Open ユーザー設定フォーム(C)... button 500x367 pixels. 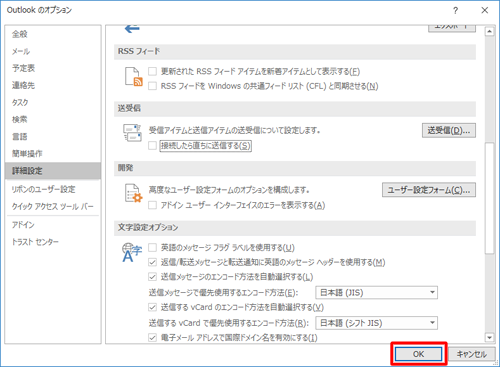(x=429, y=190)
